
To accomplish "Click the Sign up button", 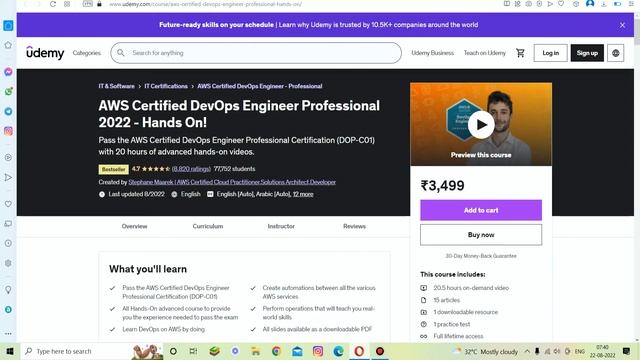I will [587, 53].
